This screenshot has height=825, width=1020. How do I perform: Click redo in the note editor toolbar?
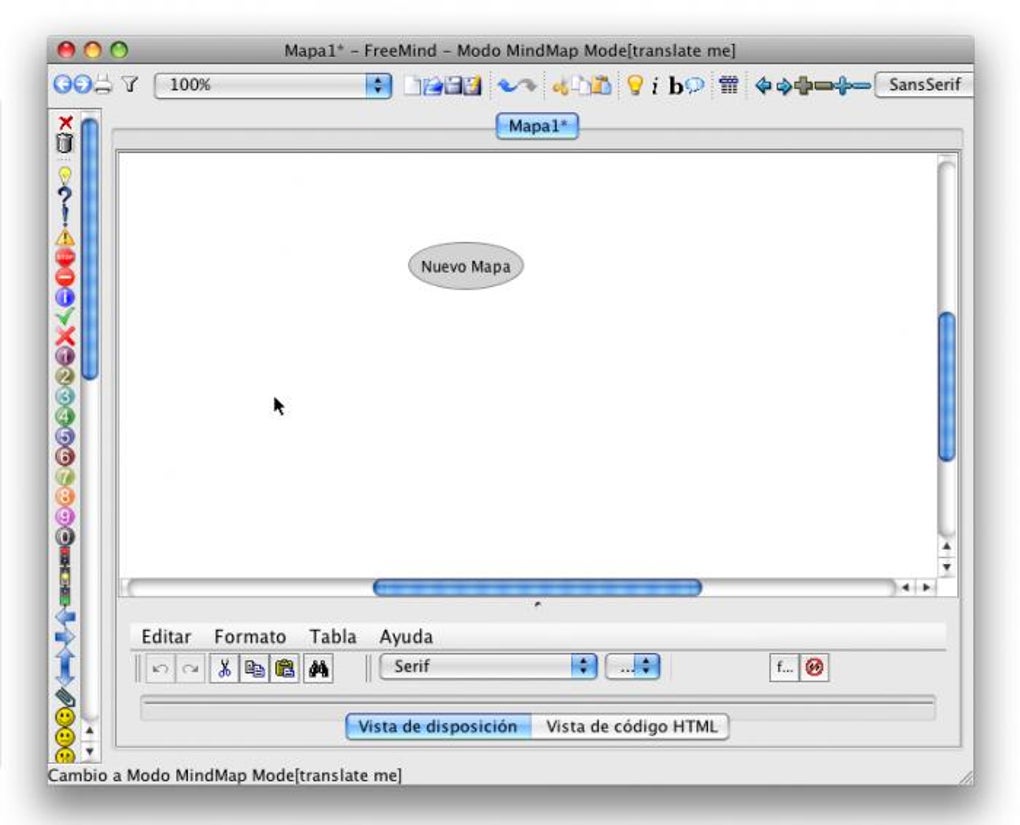190,668
